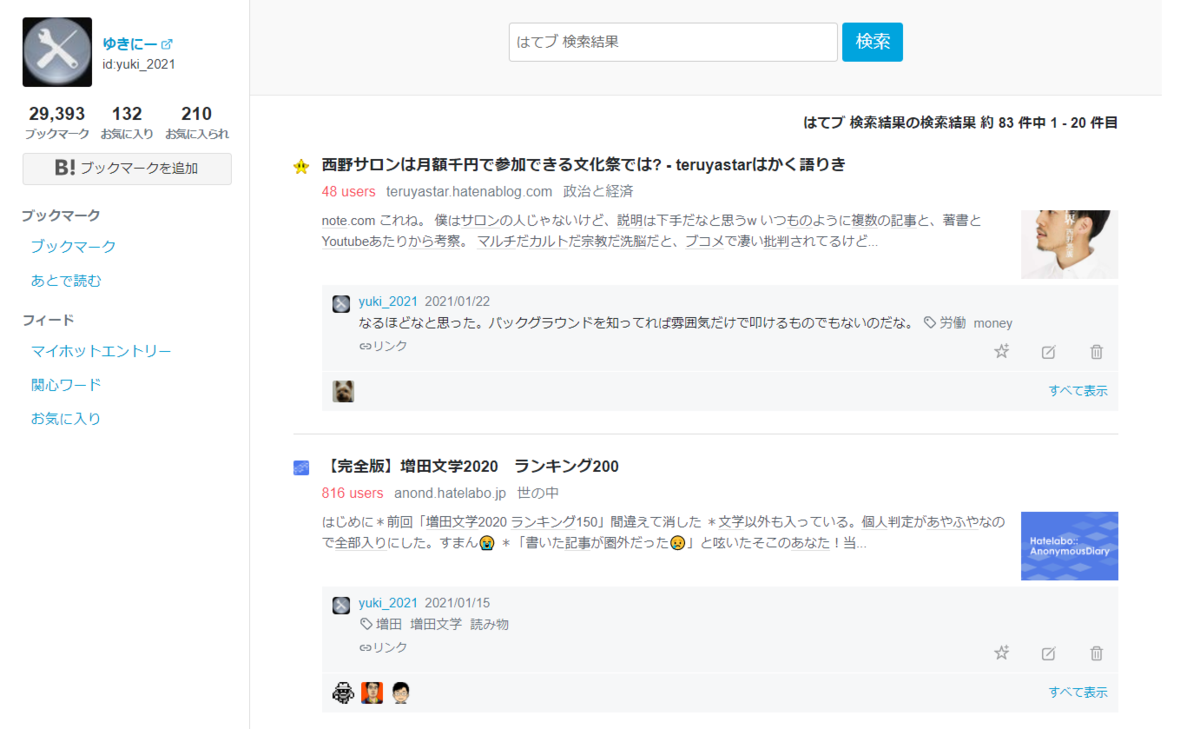Open the external link icon beside ゆきにー
This screenshot has width=1200, height=729.
167,44
